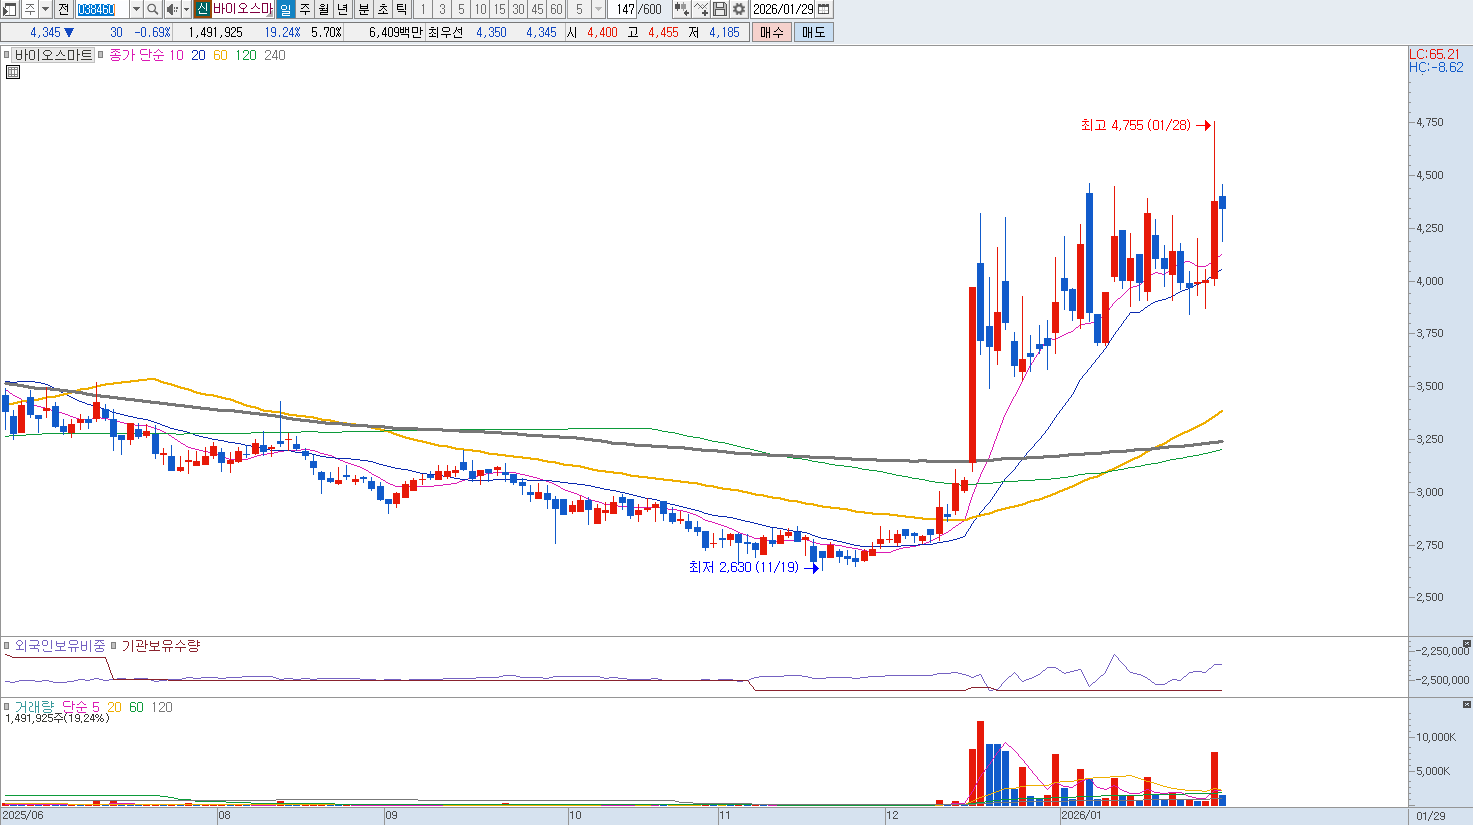Click the save chart floppy disk icon
The height and width of the screenshot is (825, 1473).
pos(720,9)
